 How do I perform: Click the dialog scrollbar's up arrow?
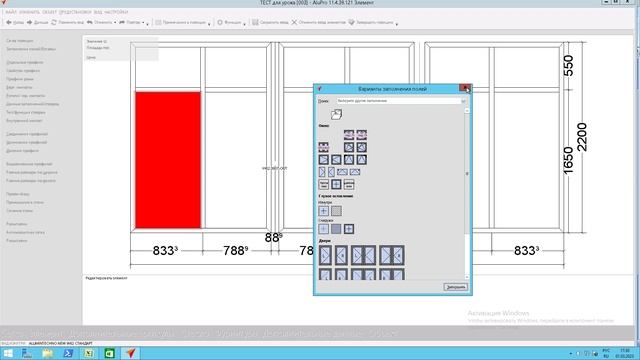point(467,111)
